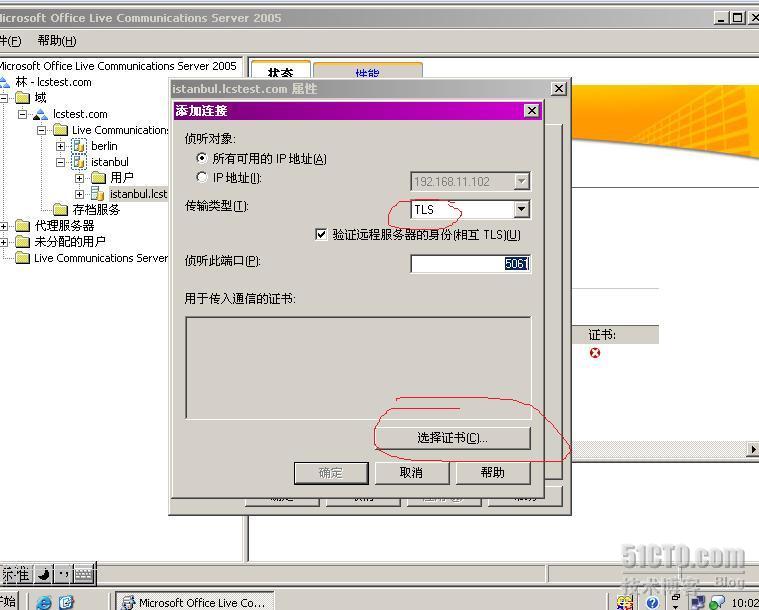Image resolution: width=759 pixels, height=610 pixels.
Task: Open the 192.168.11.102 IP address dropdown
Action: pyautogui.click(x=521, y=182)
